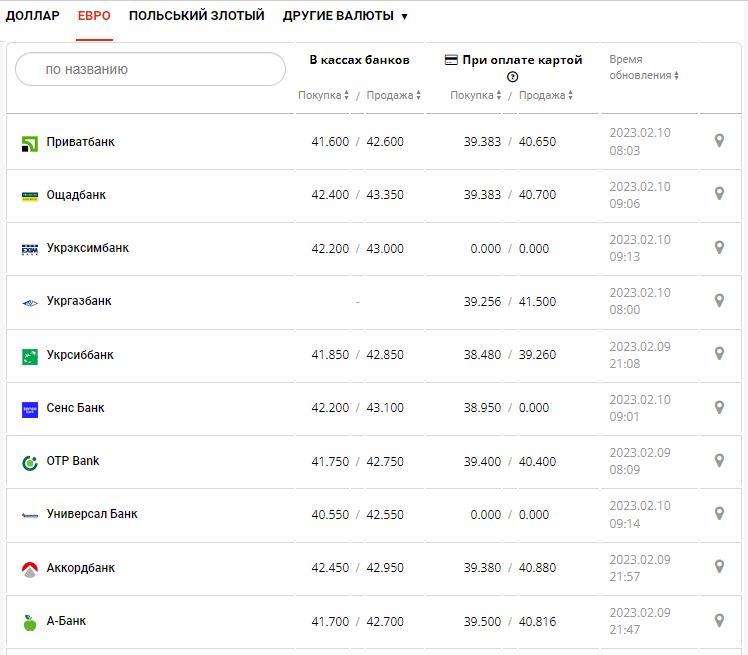Switch to the ДОЛЛАР tab

click(x=32, y=16)
